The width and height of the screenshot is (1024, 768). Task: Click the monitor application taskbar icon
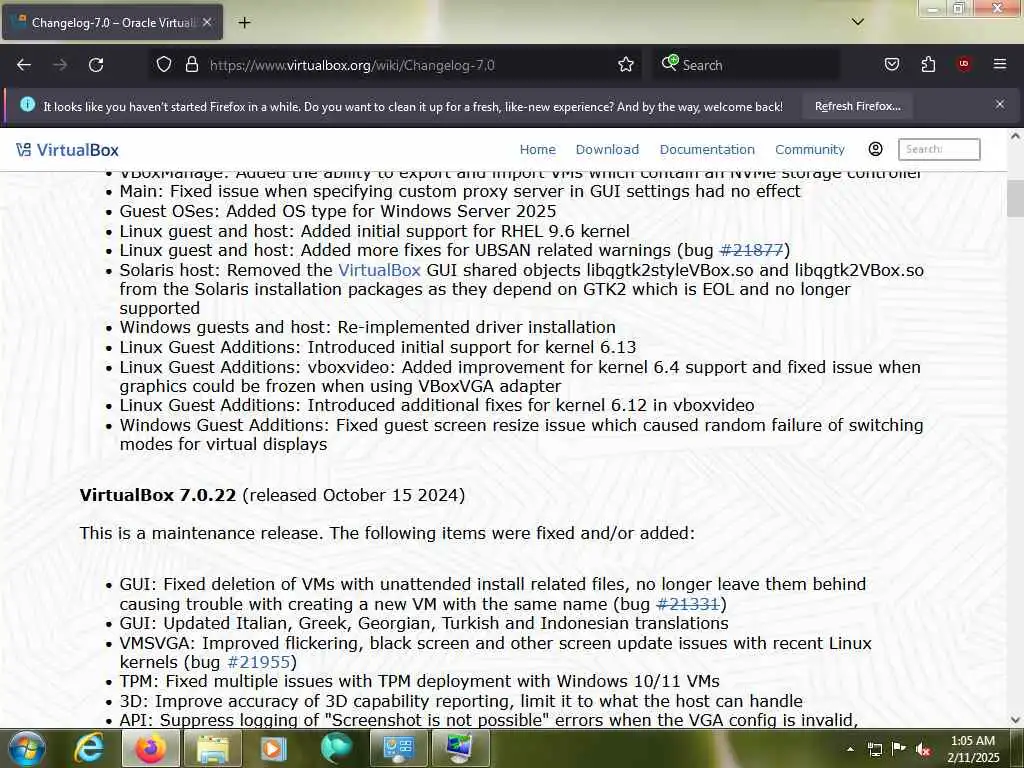[460, 749]
